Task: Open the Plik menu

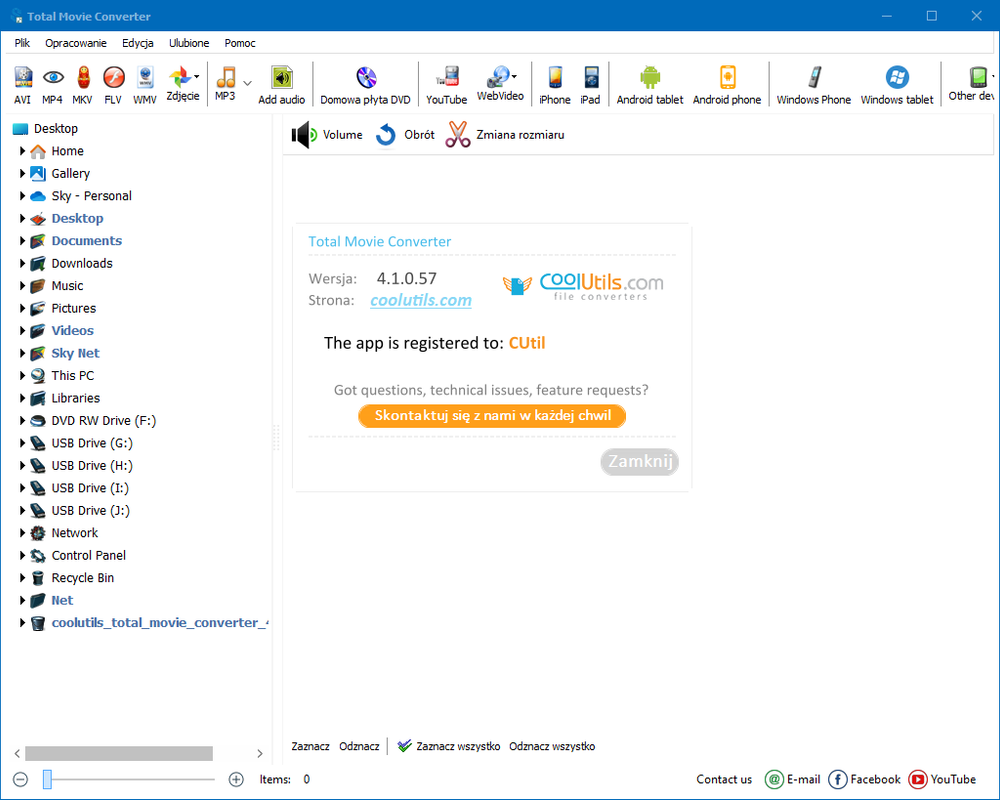Action: point(22,43)
